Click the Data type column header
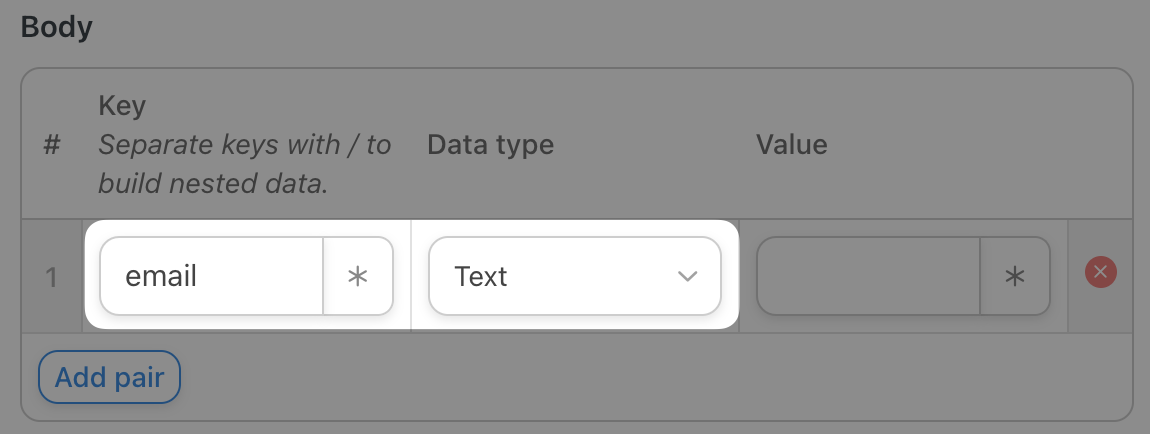Screen dimensions: 1150x434 490,145
